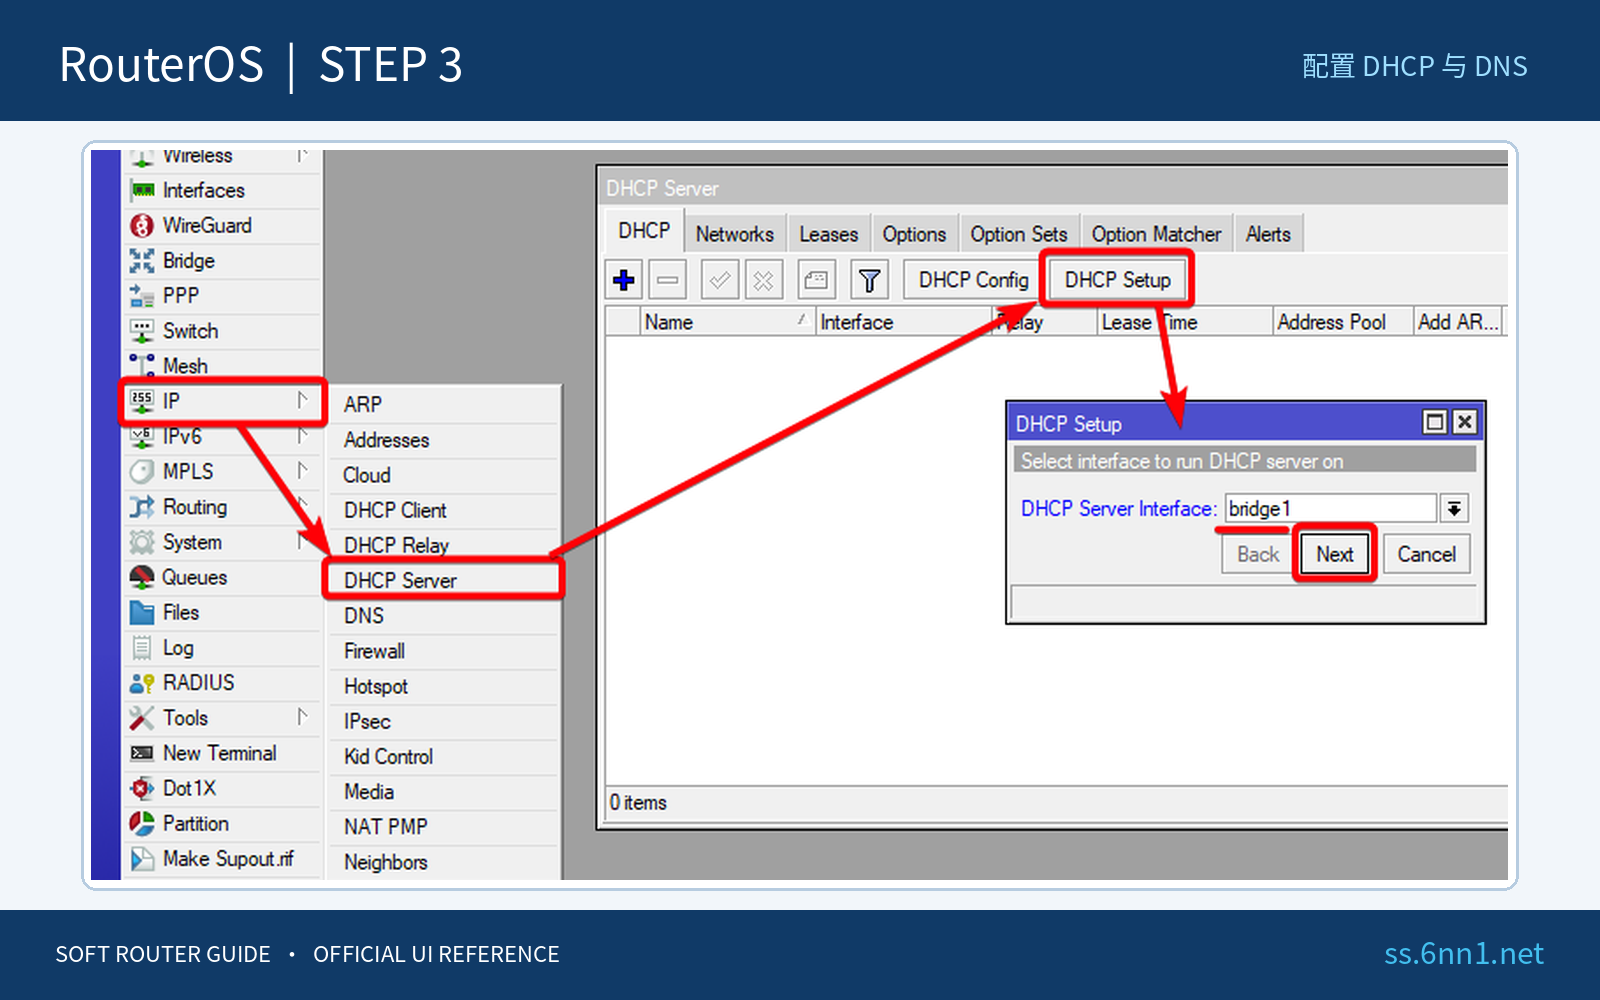1600x1000 pixels.
Task: Go to the Option Matcher tab
Action: point(1157,234)
